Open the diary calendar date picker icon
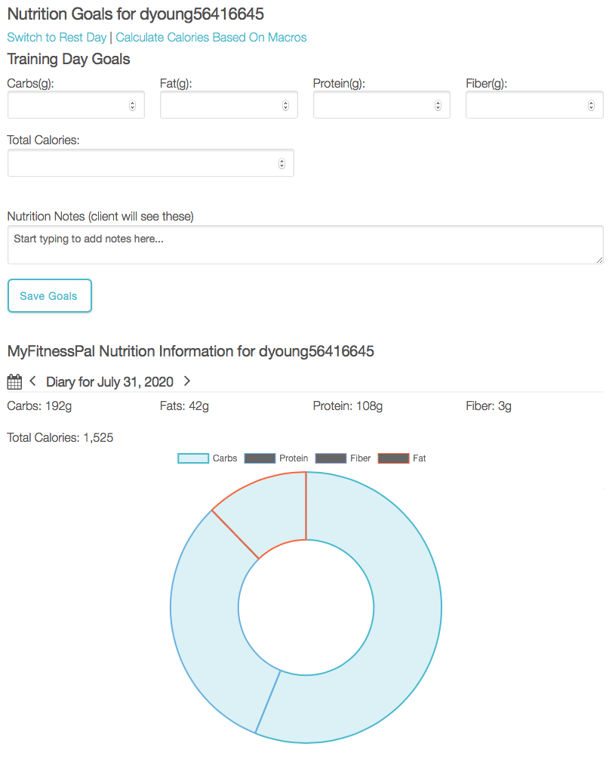The height and width of the screenshot is (768, 609). pyautogui.click(x=14, y=381)
